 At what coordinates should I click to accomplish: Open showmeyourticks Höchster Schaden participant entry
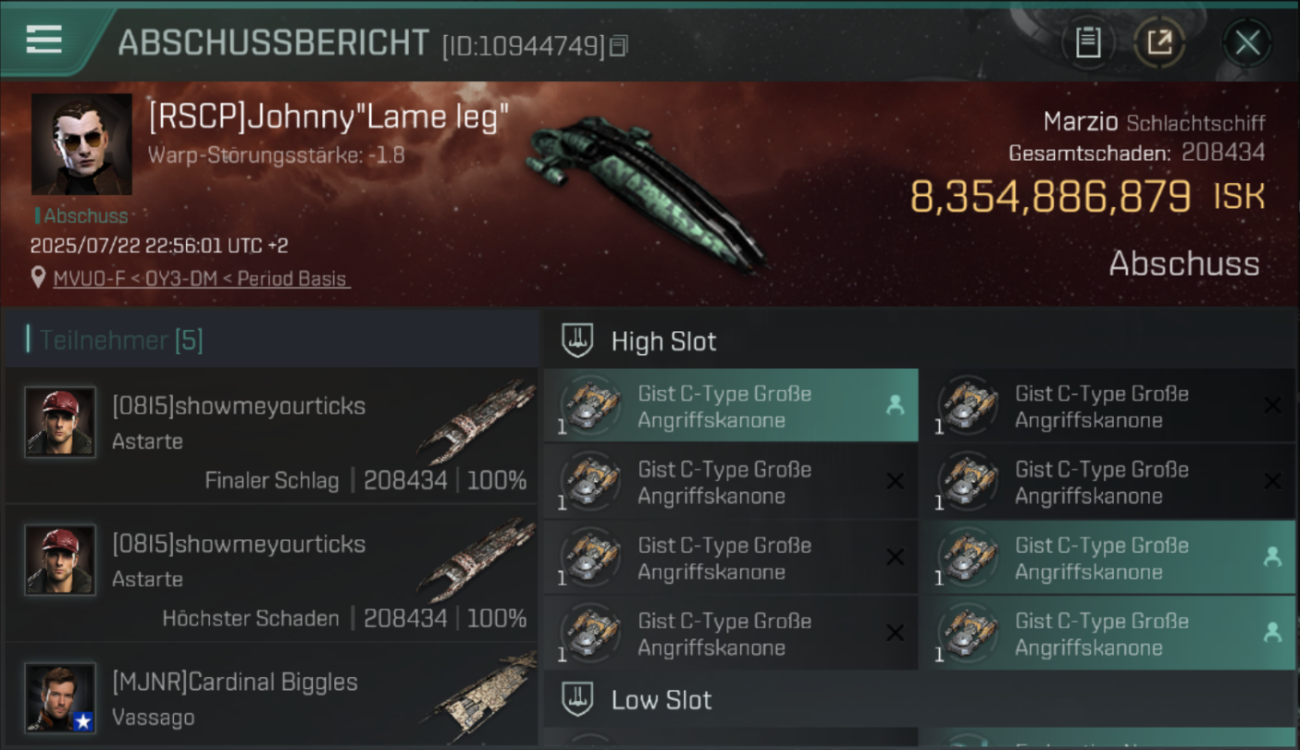pyautogui.click(x=271, y=573)
